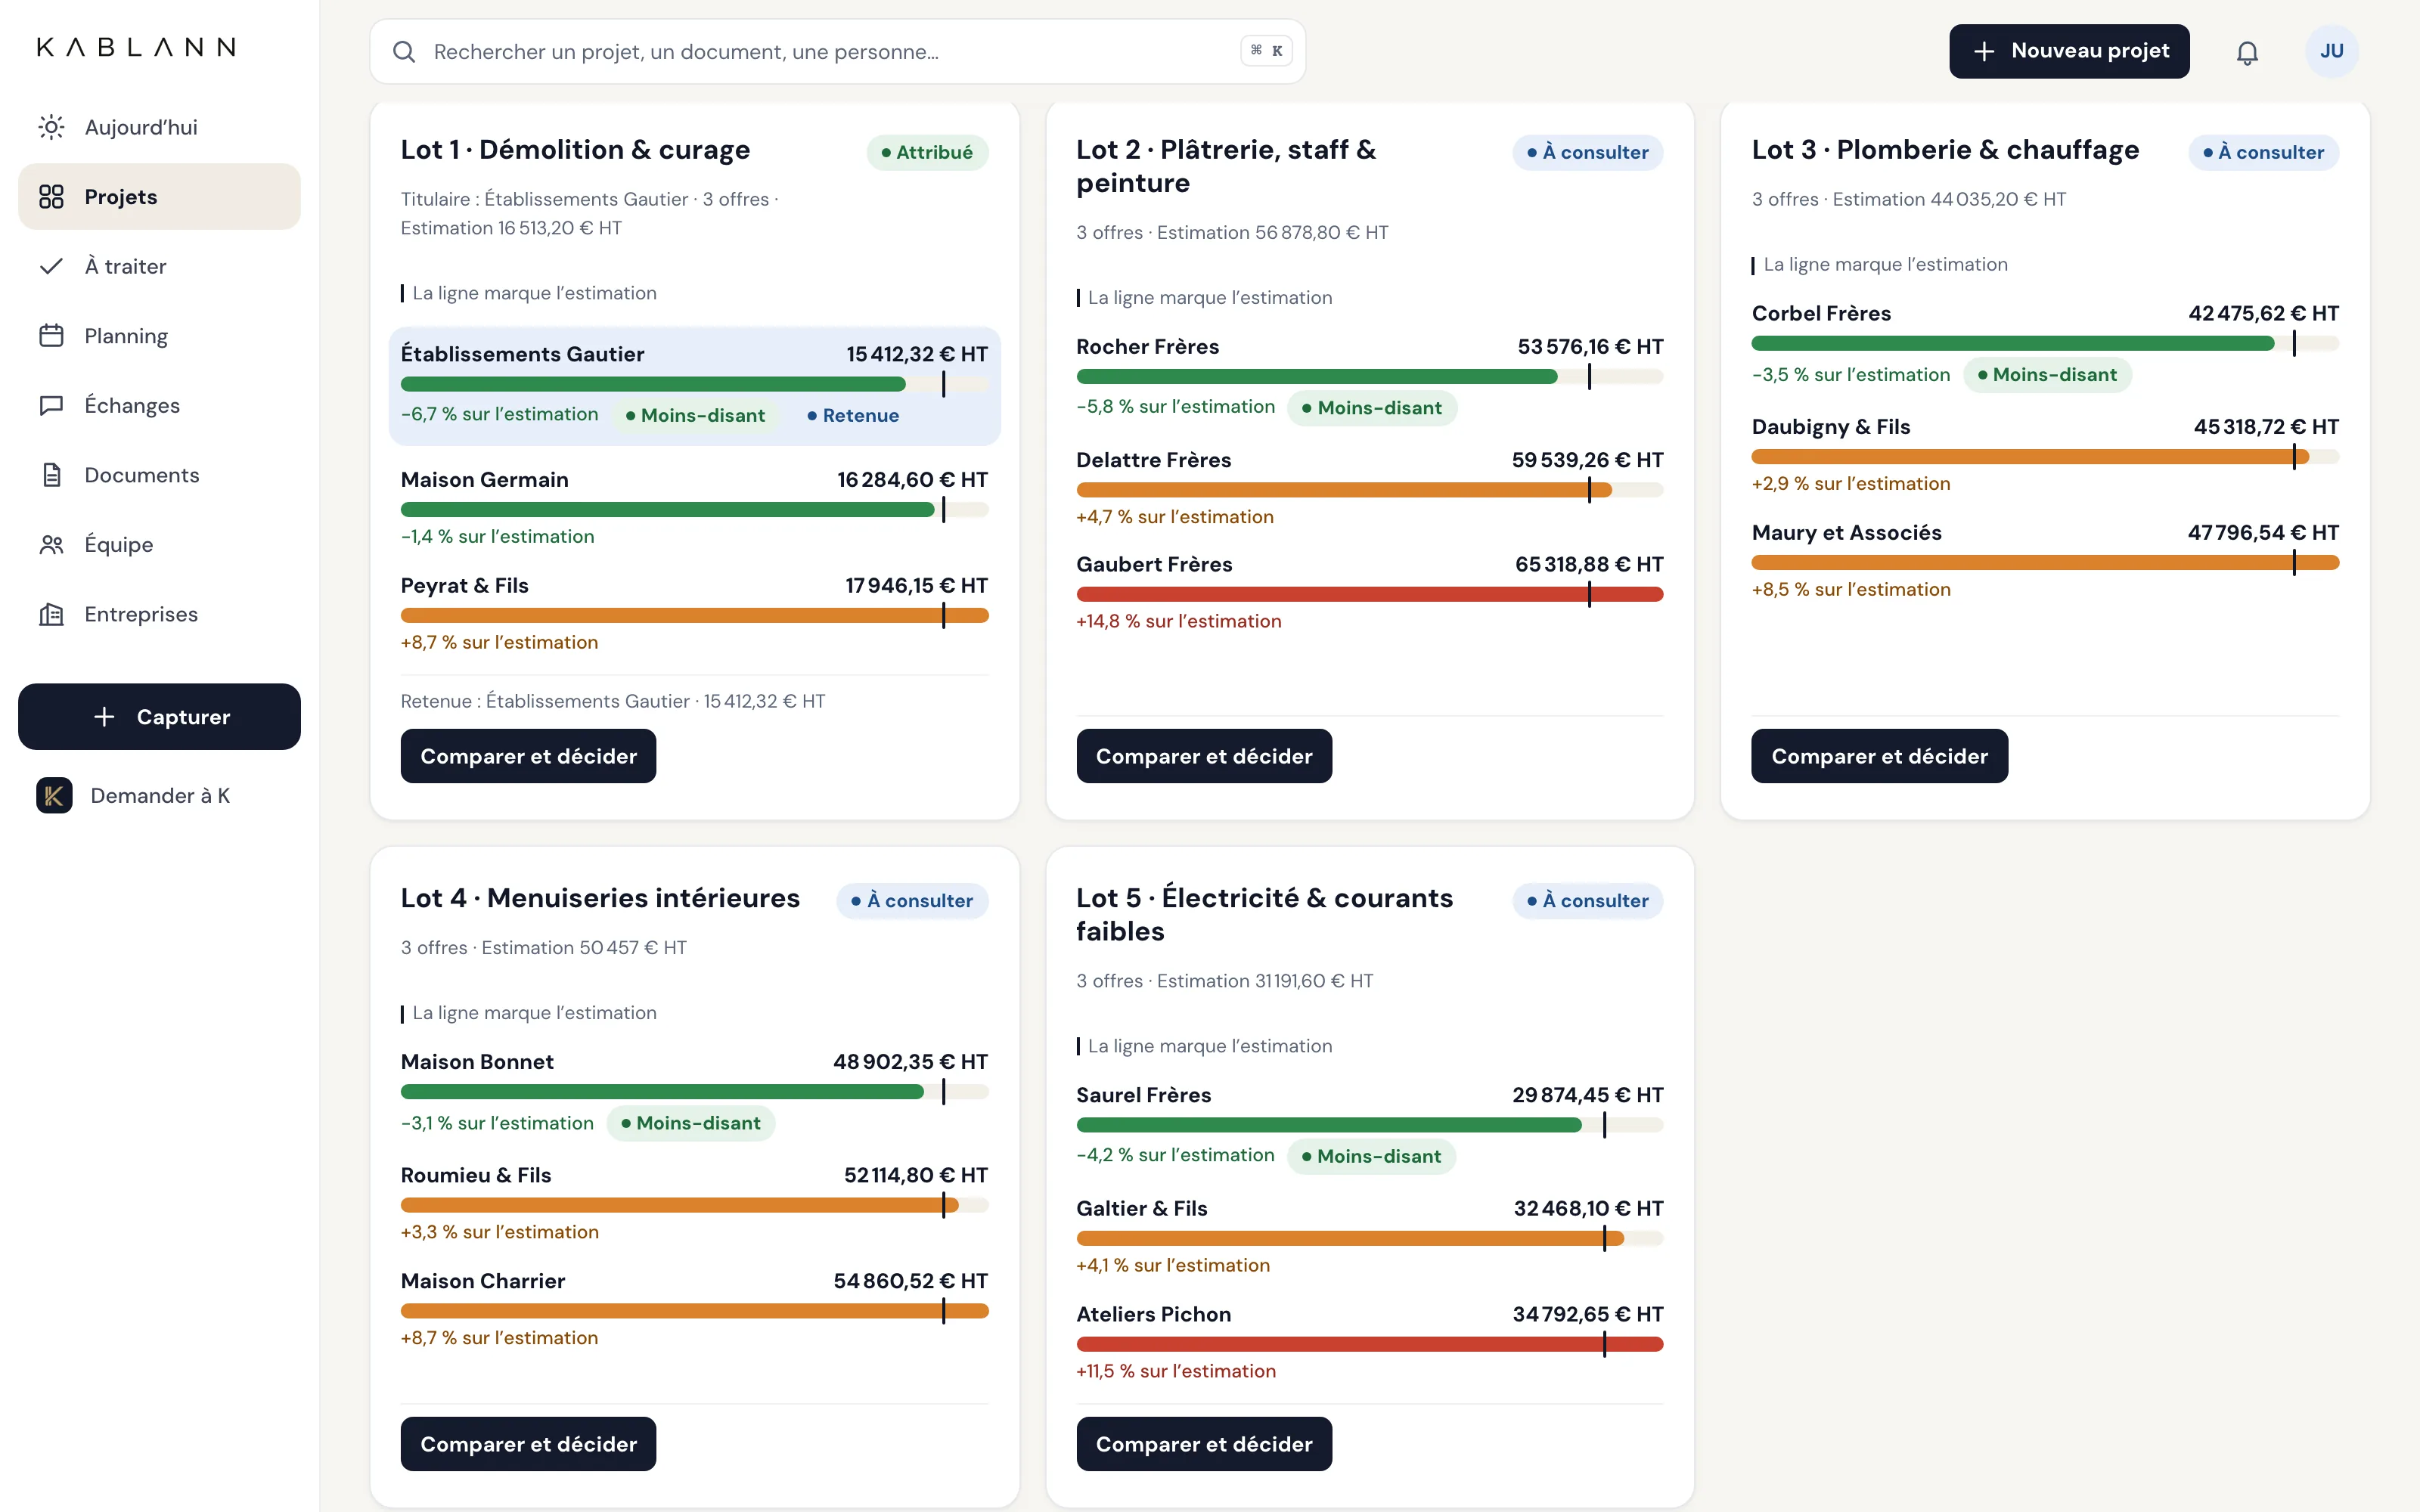Open Demander à K assistant
Viewport: 2420px width, 1512px height.
click(159, 795)
